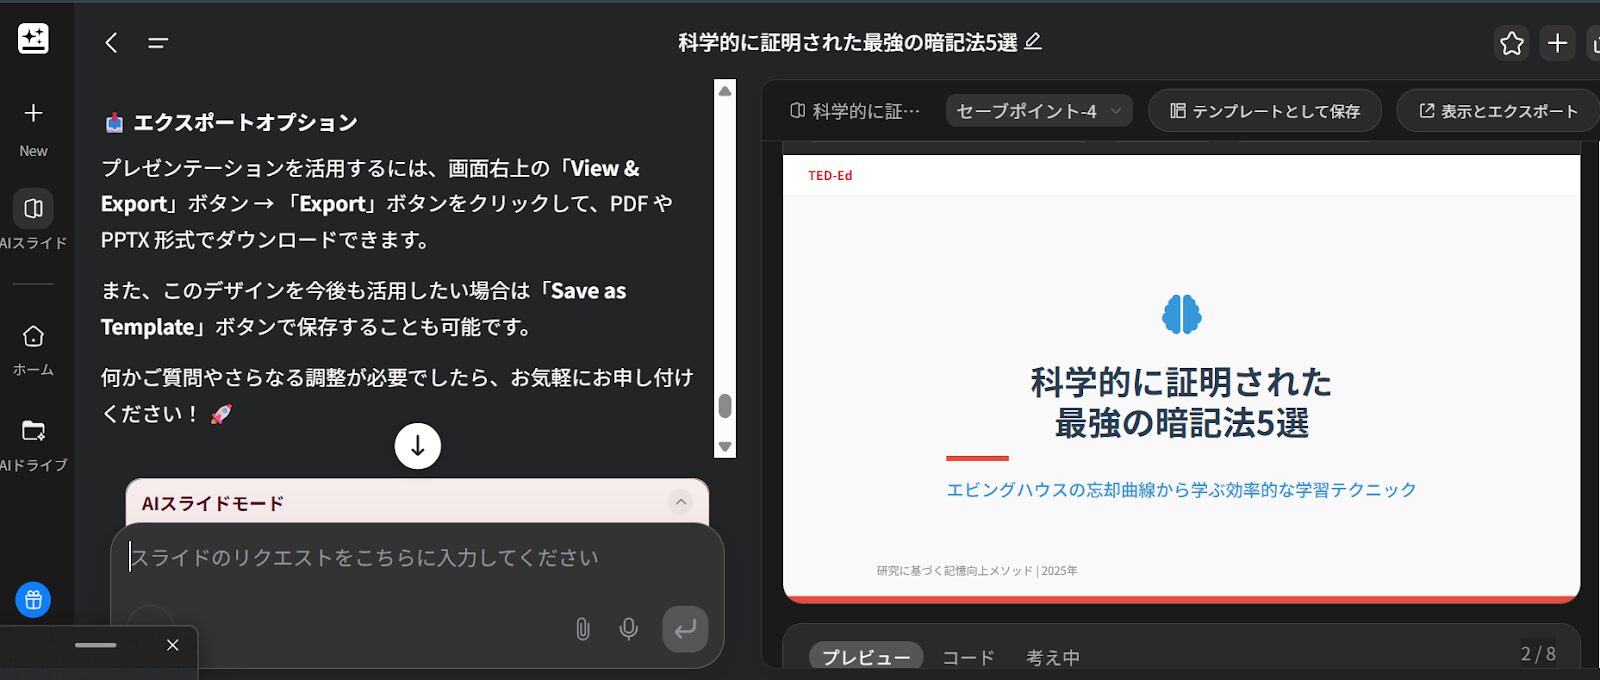
Task: Switch to the 考え中 tab
Action: click(1053, 657)
